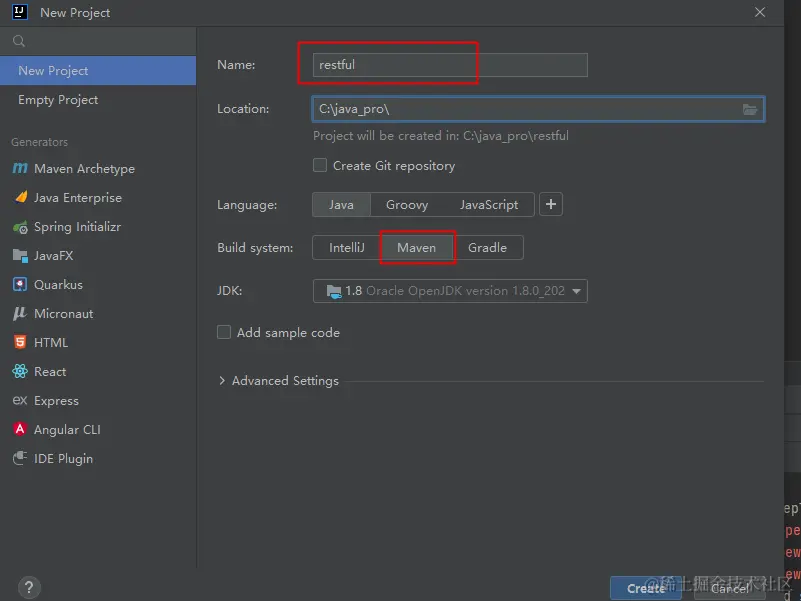Expand the Advanced Settings section

[278, 381]
